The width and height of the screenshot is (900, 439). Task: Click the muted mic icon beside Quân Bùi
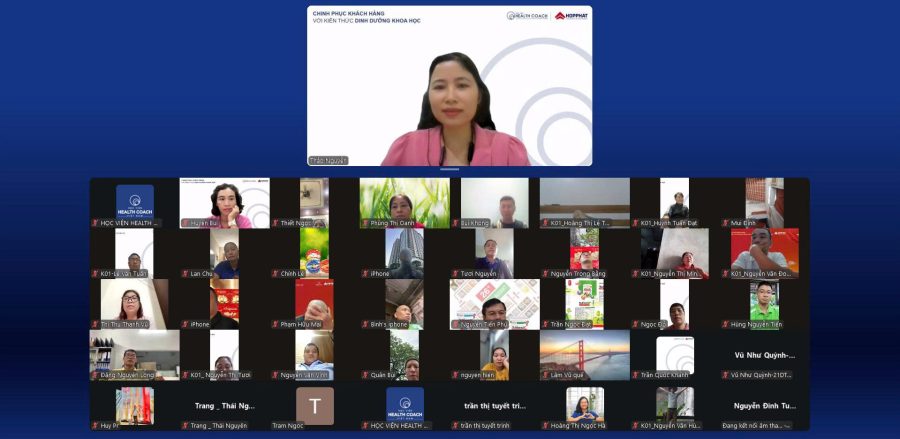pyautogui.click(x=366, y=375)
